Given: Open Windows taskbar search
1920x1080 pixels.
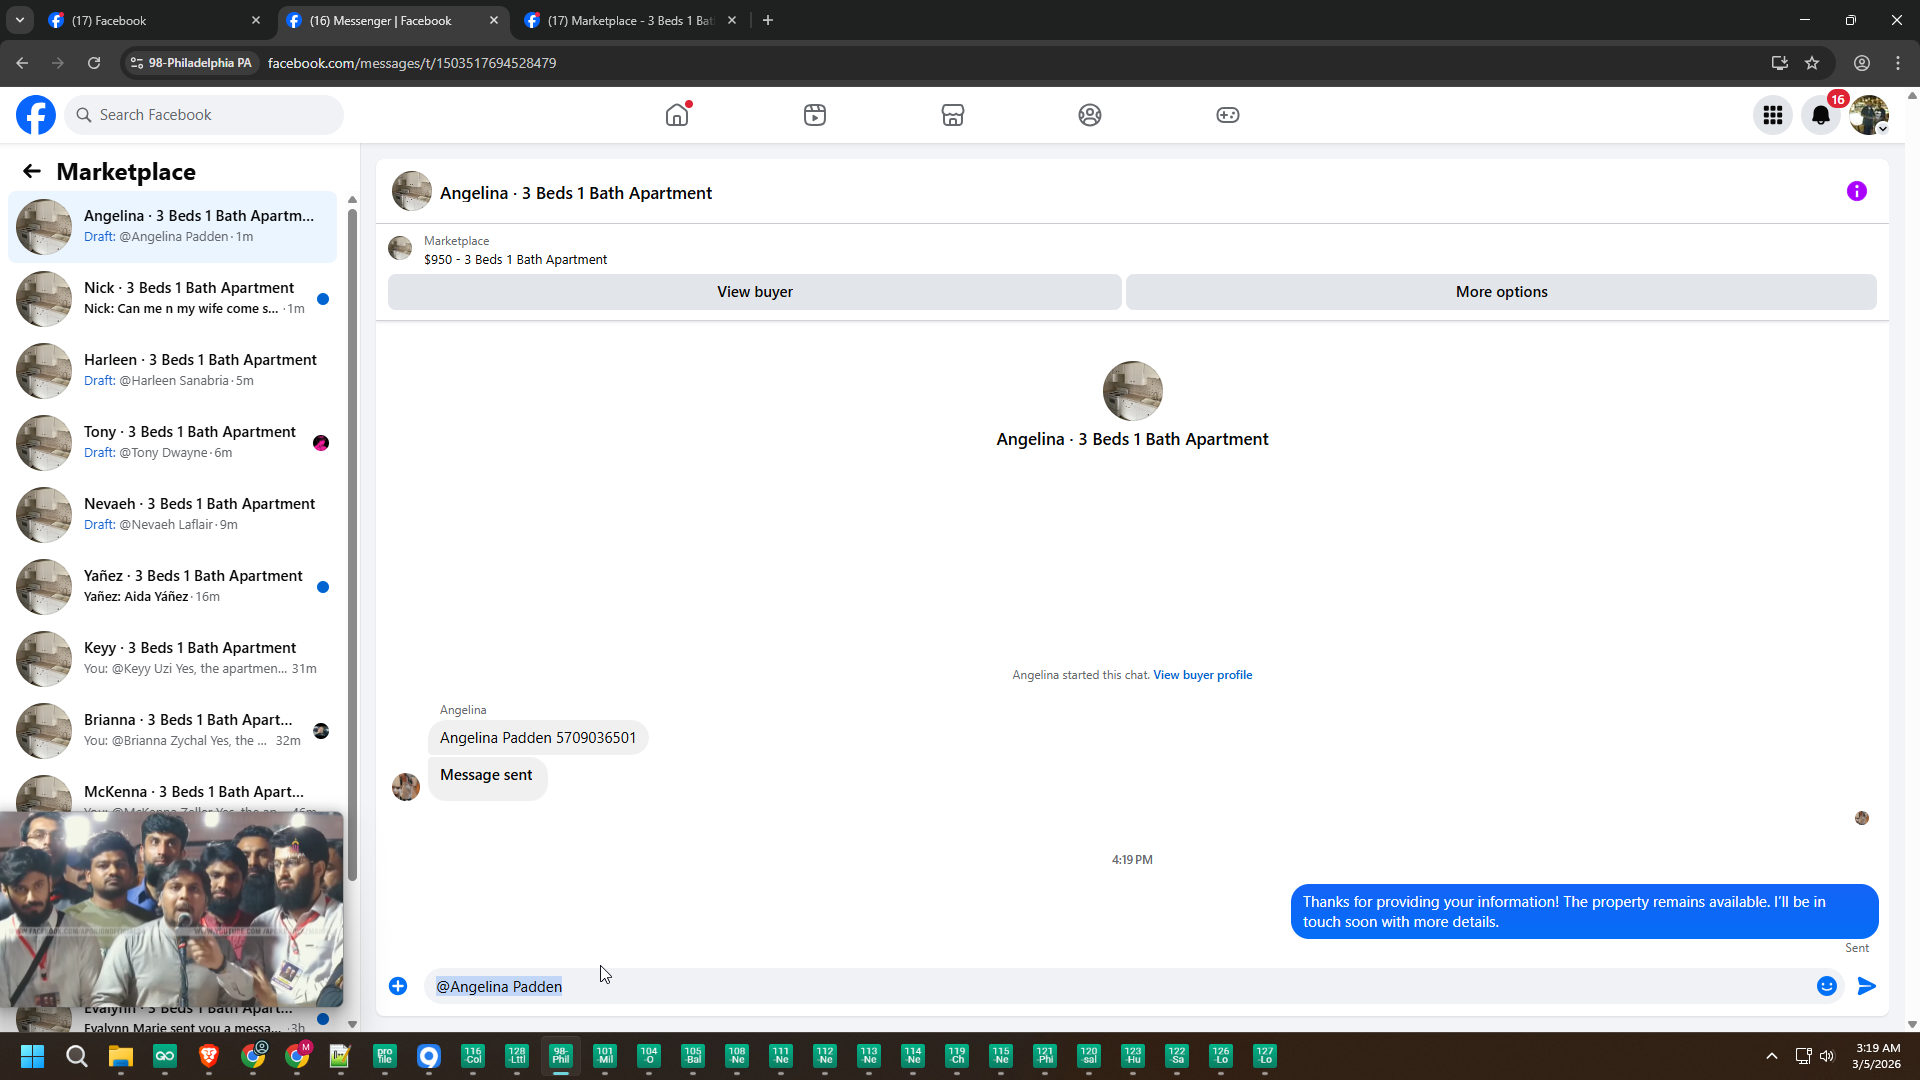Looking at the screenshot, I should click(76, 1056).
